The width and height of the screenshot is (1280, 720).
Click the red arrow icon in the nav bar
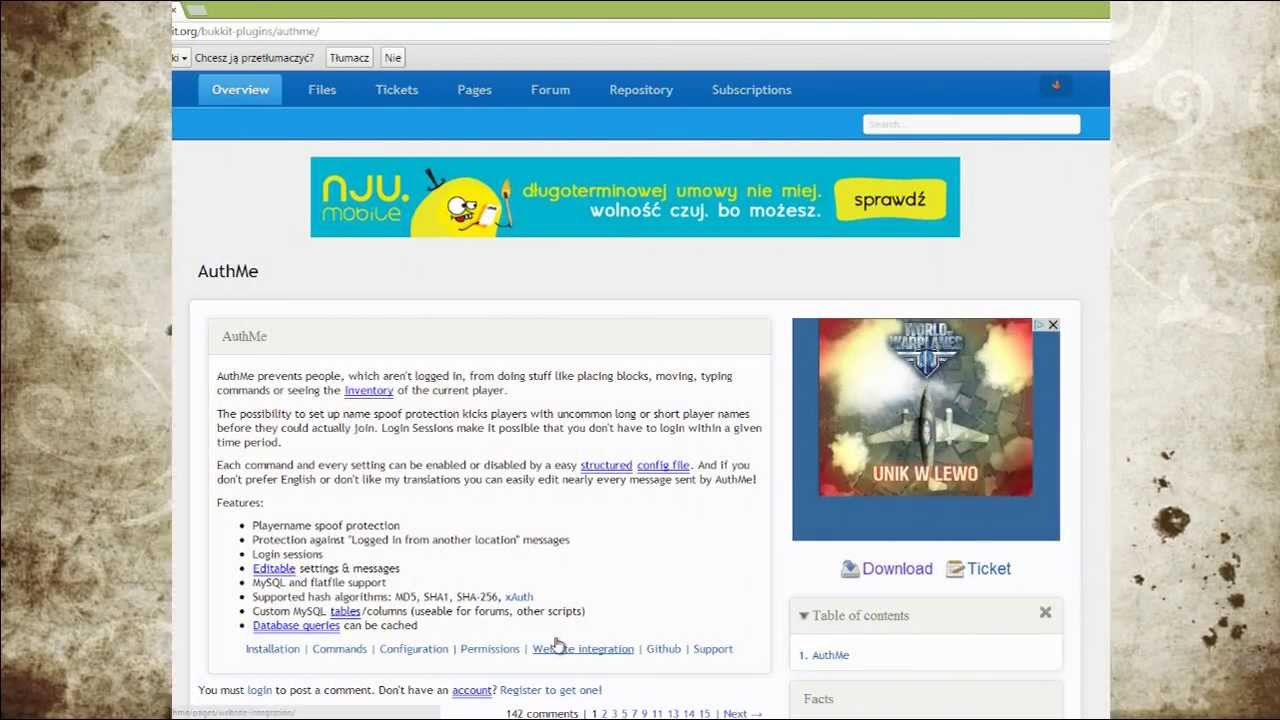[x=1055, y=86]
